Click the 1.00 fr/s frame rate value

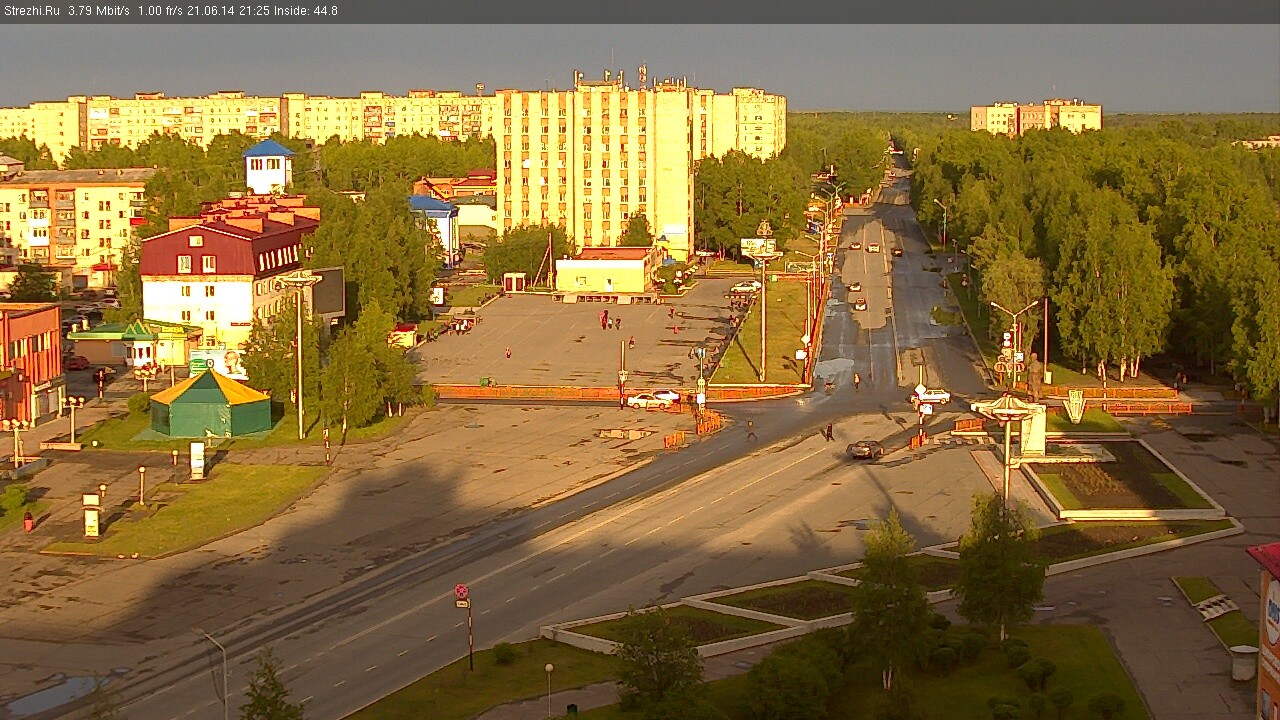coord(160,11)
